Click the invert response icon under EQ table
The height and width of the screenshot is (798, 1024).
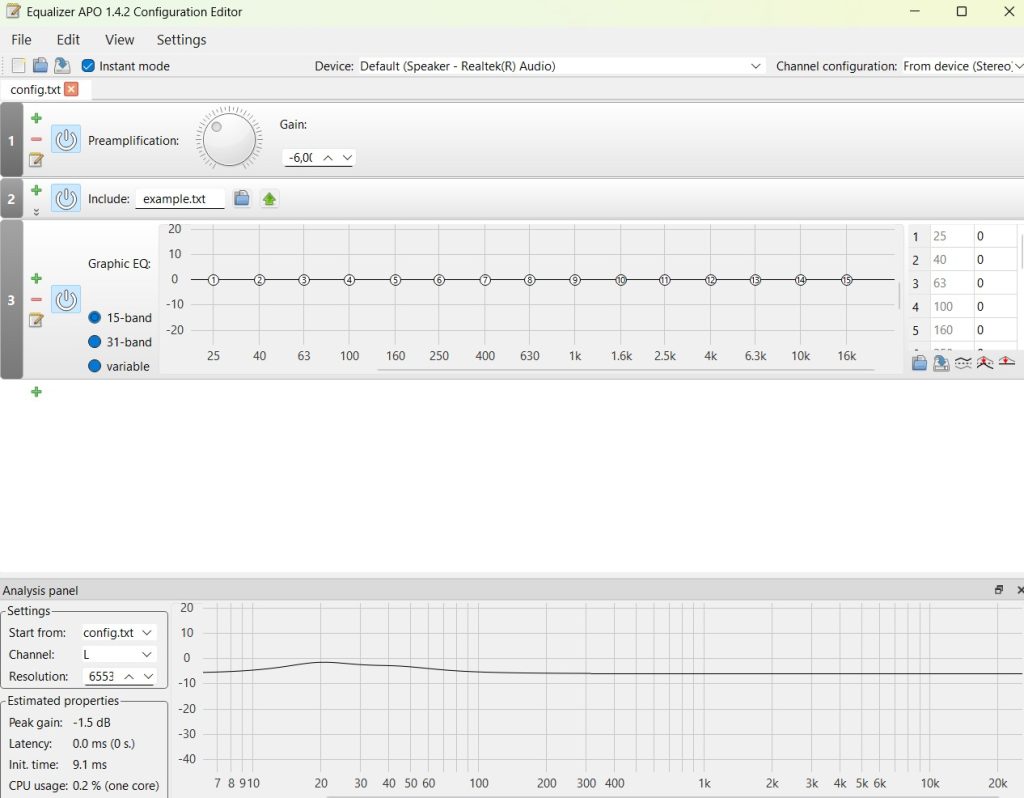[x=963, y=363]
